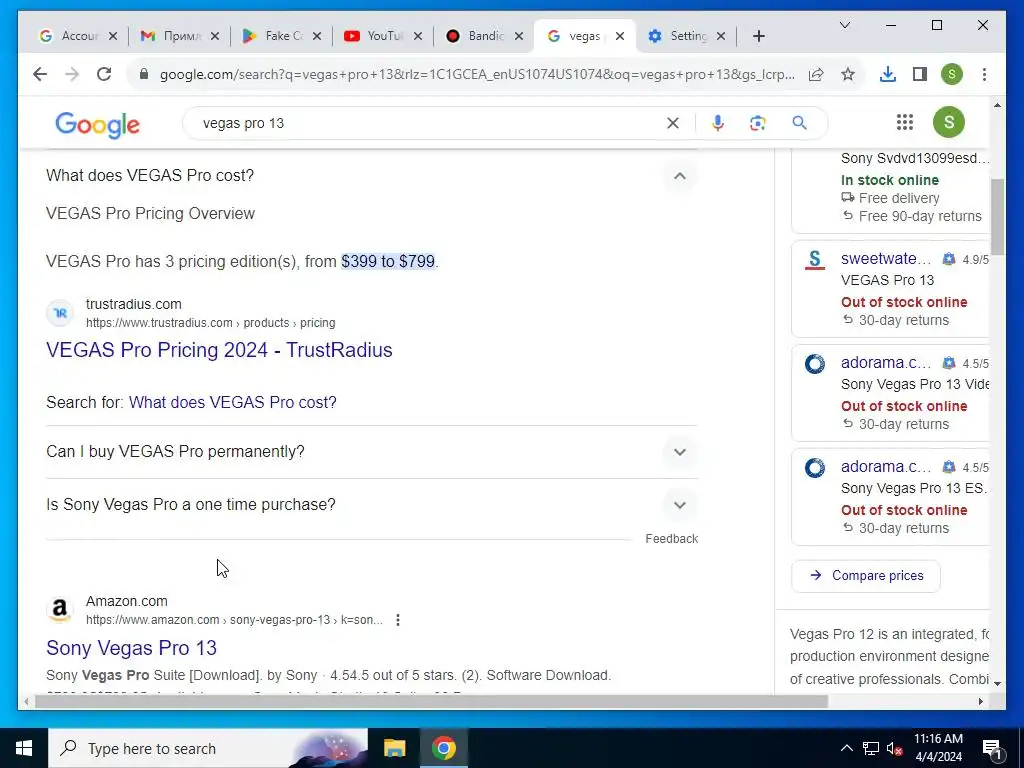Close the Account tab
Viewport: 1024px width, 768px height.
[113, 36]
